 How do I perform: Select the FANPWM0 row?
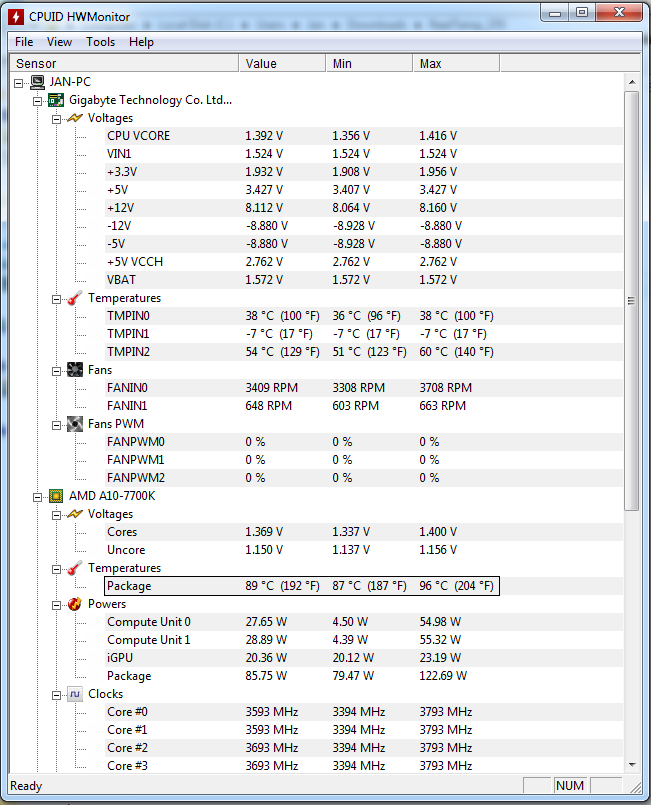tap(364, 442)
